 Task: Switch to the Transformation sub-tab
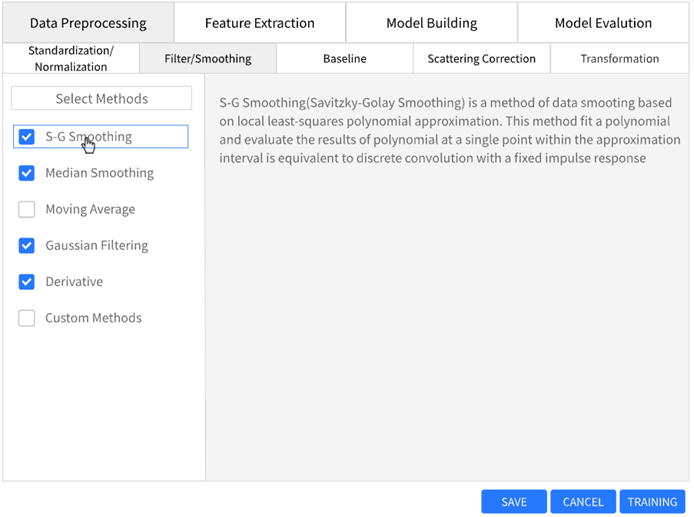pyautogui.click(x=619, y=59)
